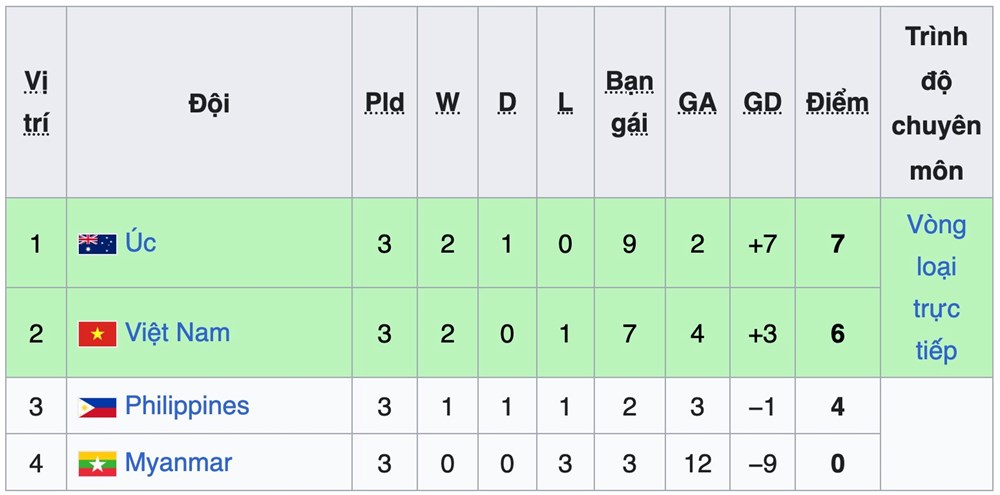Screen dimensions: 1000x495
Task: Click the Pld column header
Action: pos(384,102)
